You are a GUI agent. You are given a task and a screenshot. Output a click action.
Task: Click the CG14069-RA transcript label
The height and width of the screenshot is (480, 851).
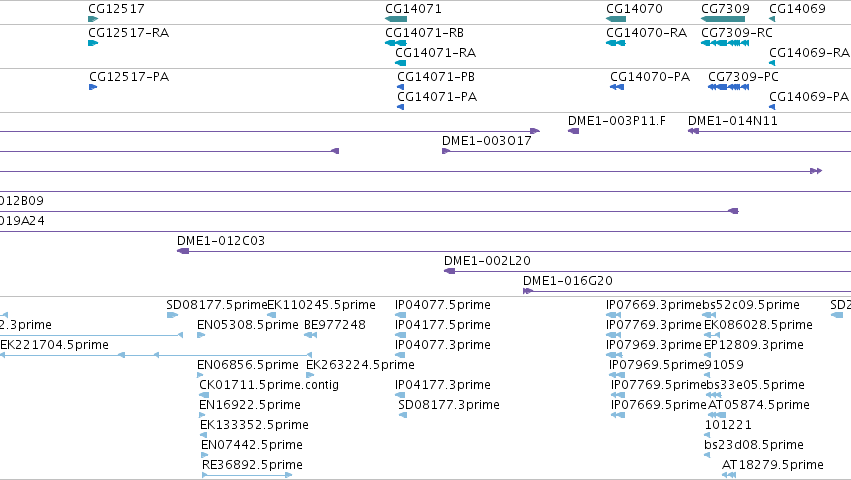click(809, 53)
